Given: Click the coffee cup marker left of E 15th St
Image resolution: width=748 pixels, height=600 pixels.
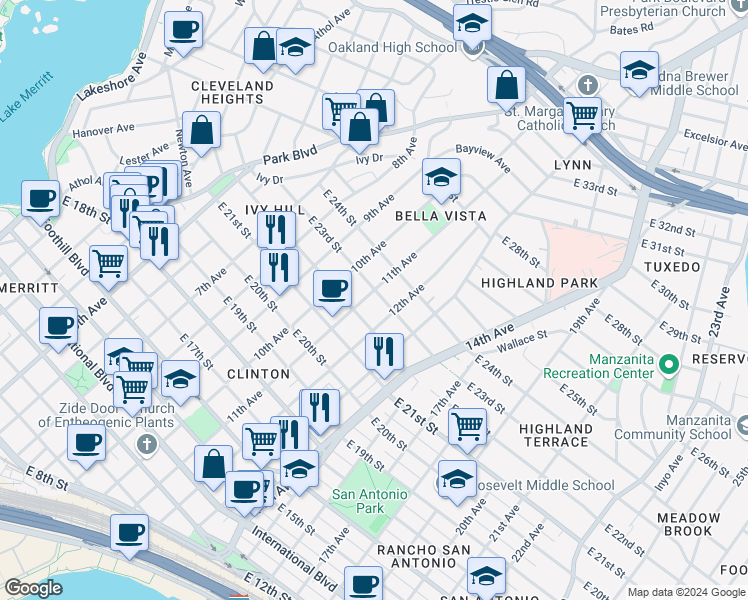Looking at the screenshot, I should coord(244,492).
